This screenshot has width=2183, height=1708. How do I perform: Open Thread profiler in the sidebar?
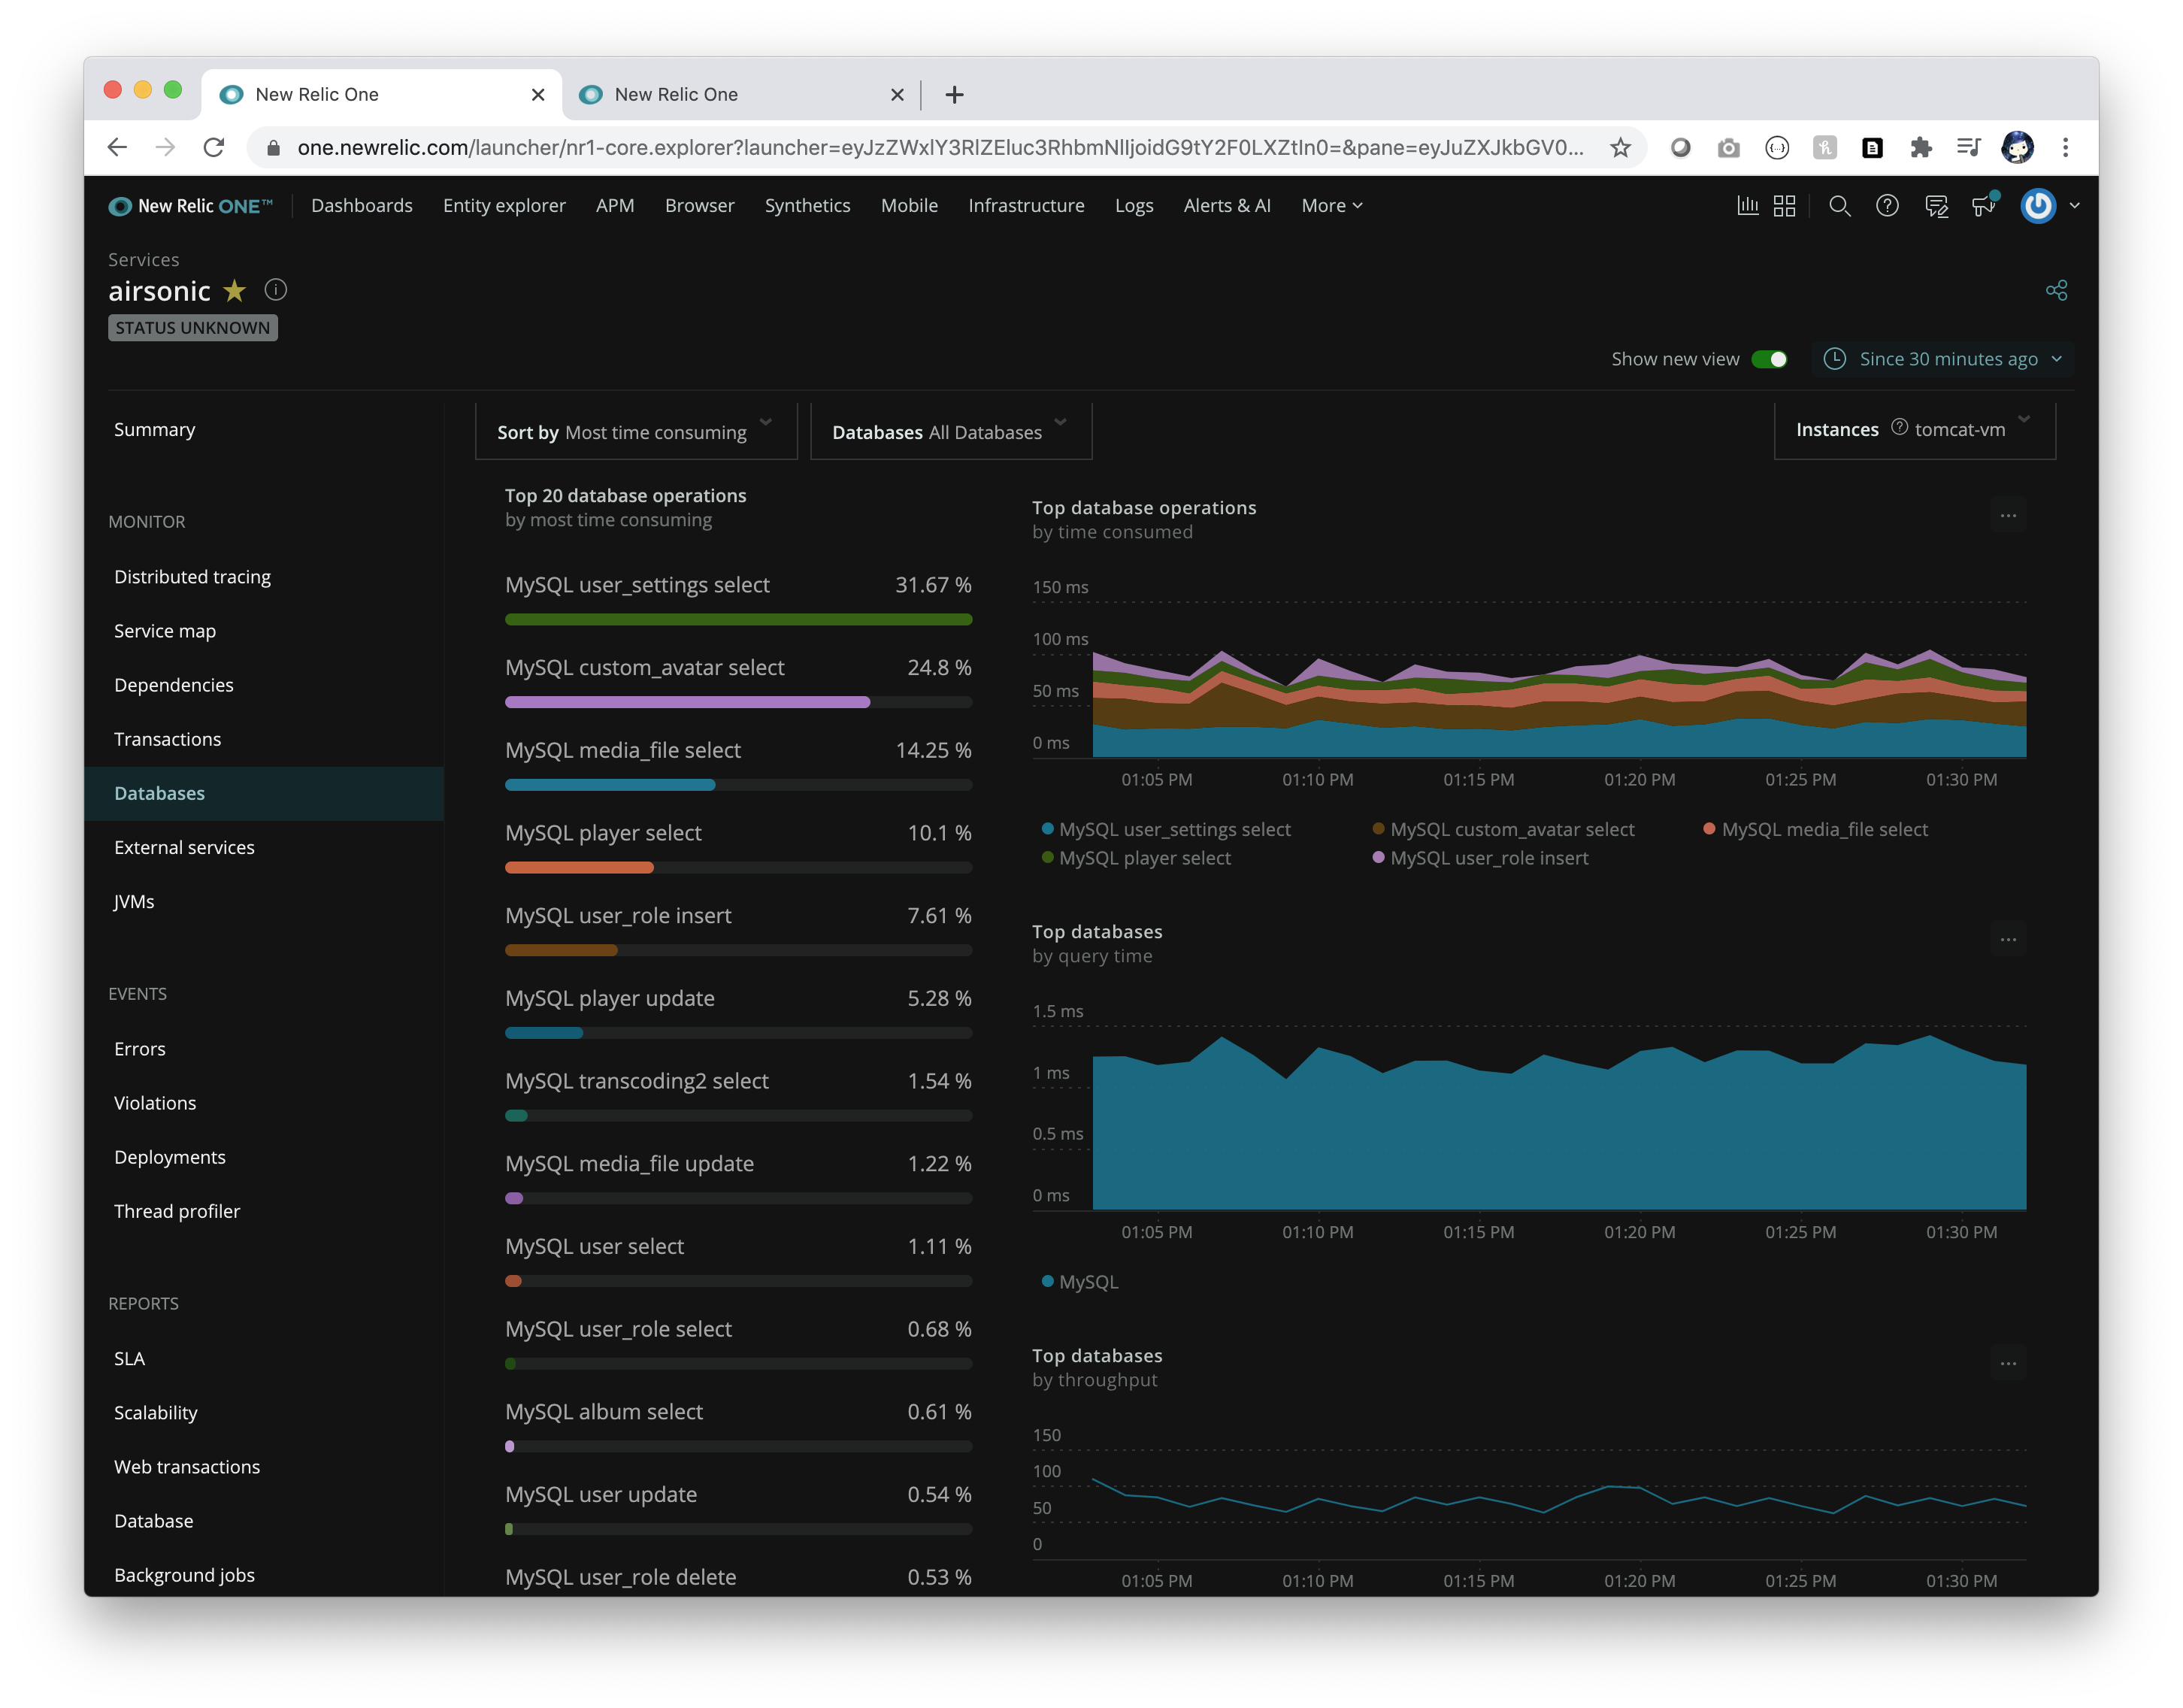pos(177,1212)
